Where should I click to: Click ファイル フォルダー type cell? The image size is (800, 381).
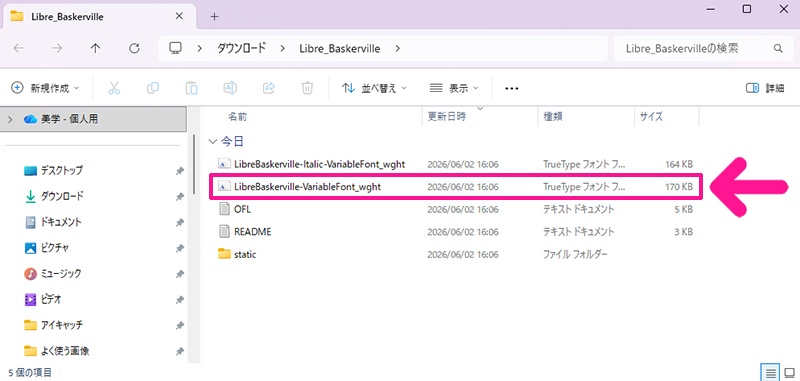pyautogui.click(x=576, y=254)
